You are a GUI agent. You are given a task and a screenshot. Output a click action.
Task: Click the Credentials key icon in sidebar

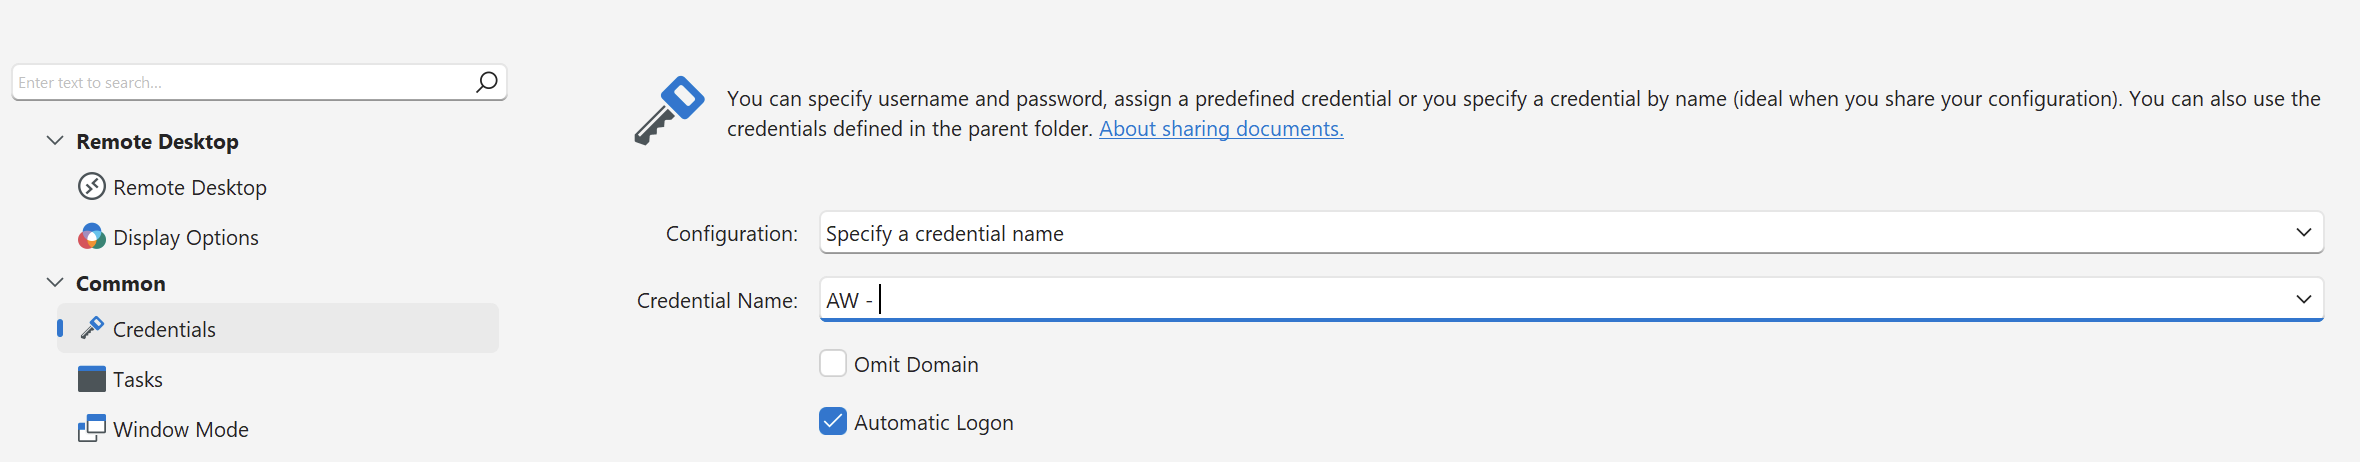92,328
